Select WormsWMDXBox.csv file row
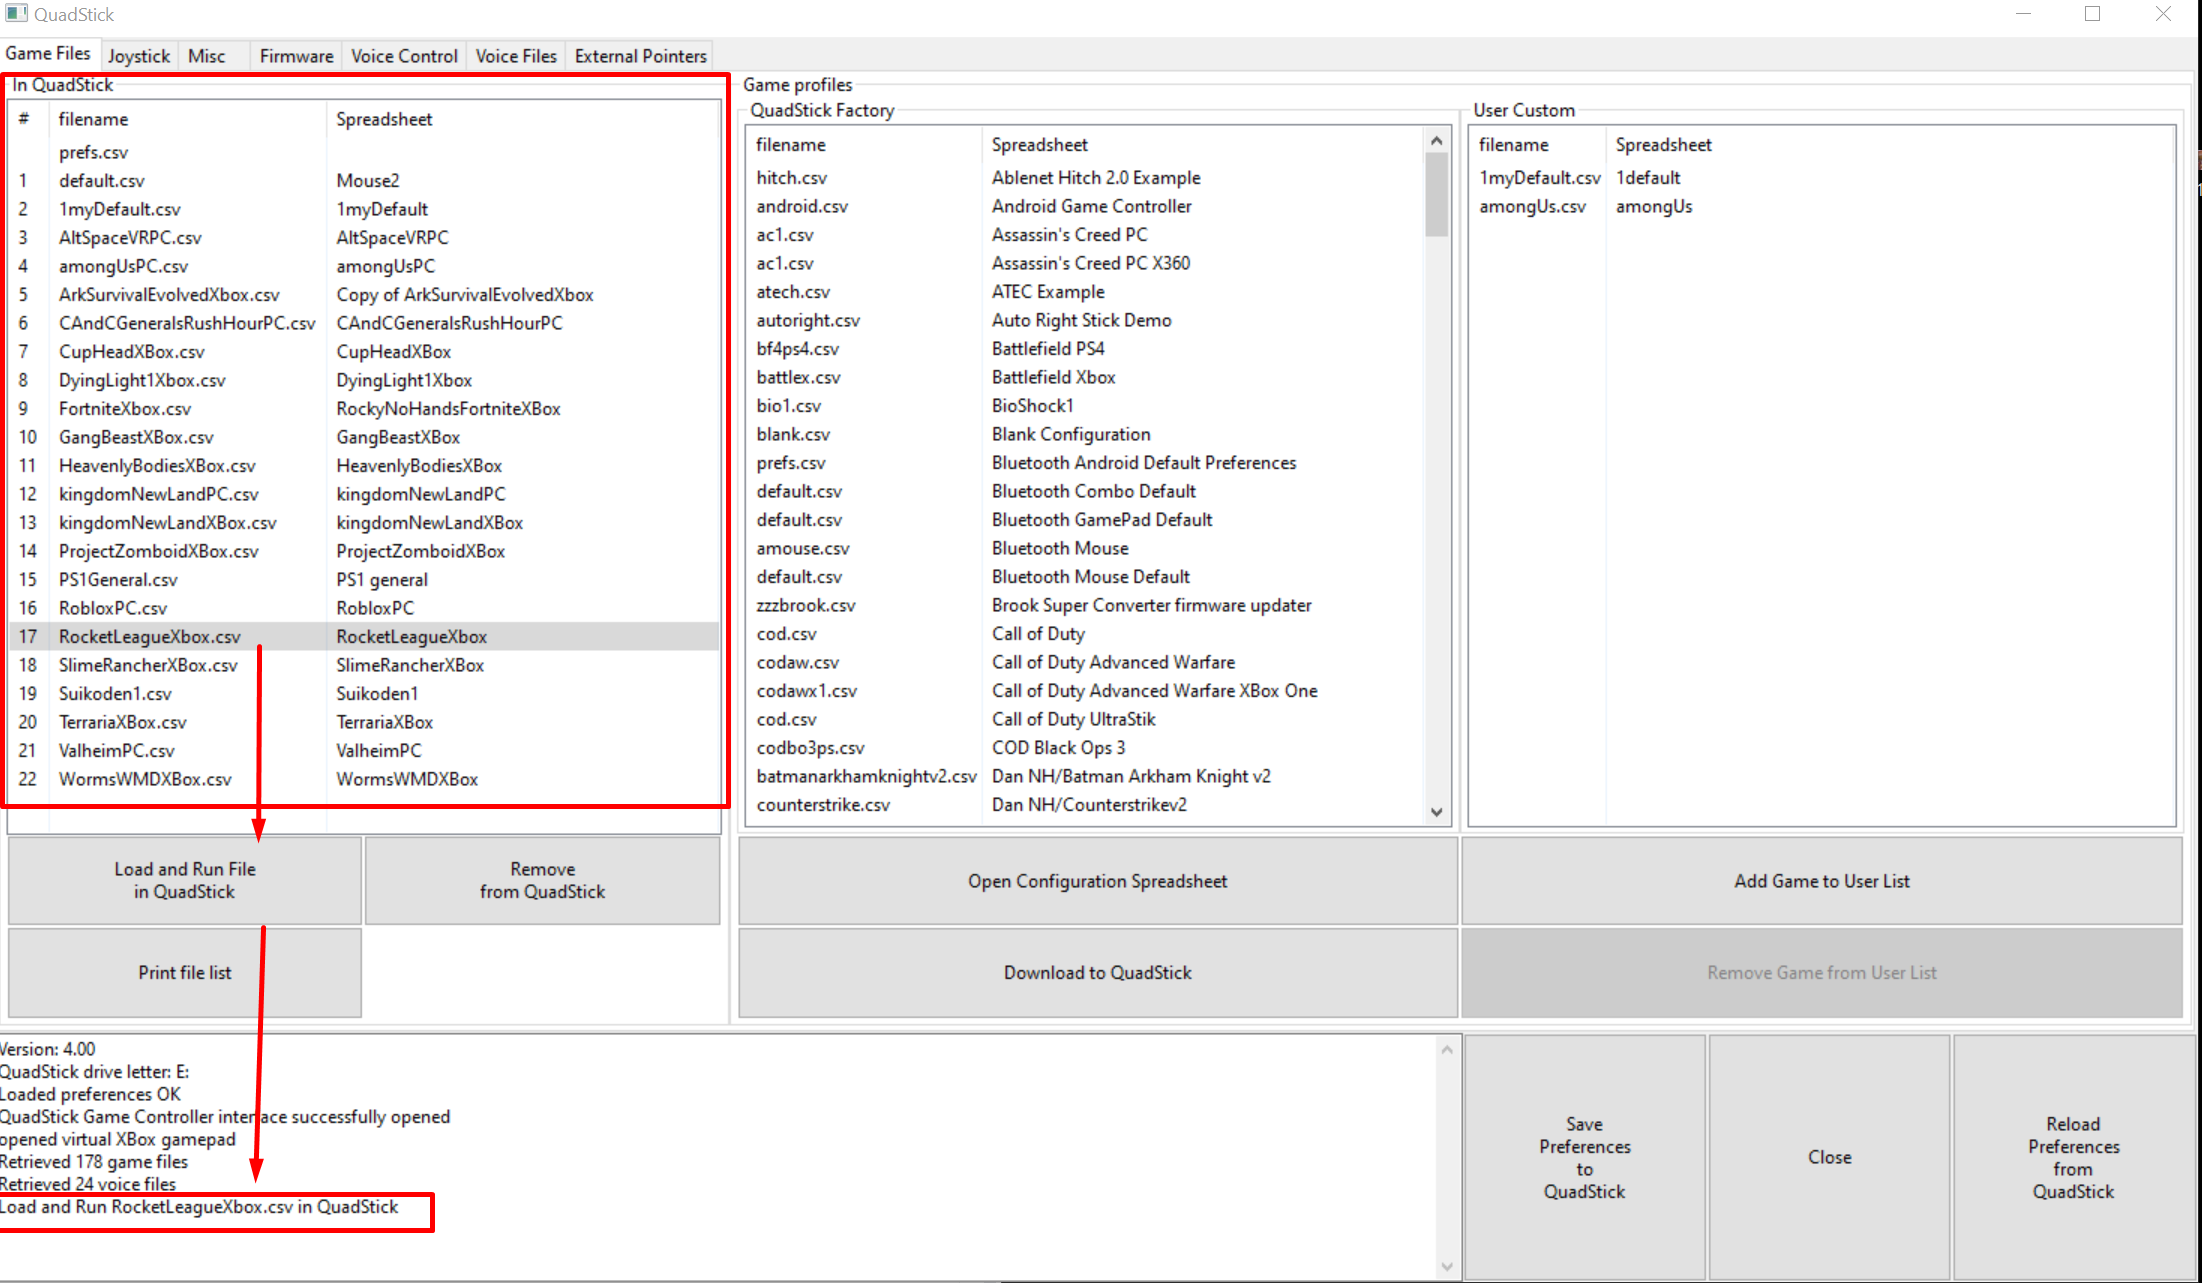Image resolution: width=2202 pixels, height=1283 pixels. [364, 779]
